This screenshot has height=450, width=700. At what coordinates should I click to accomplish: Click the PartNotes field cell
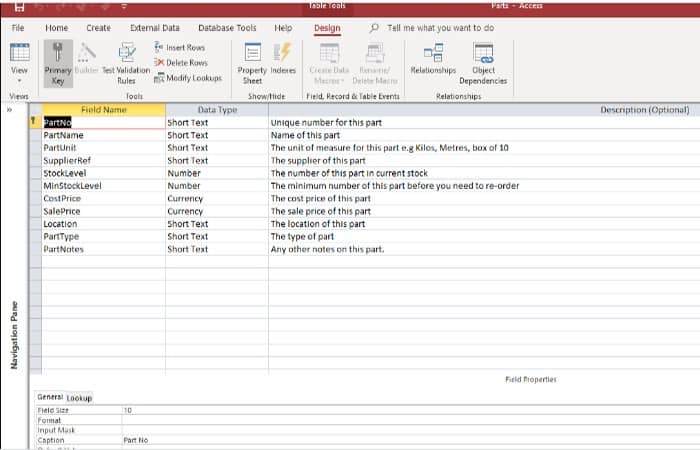pyautogui.click(x=104, y=250)
